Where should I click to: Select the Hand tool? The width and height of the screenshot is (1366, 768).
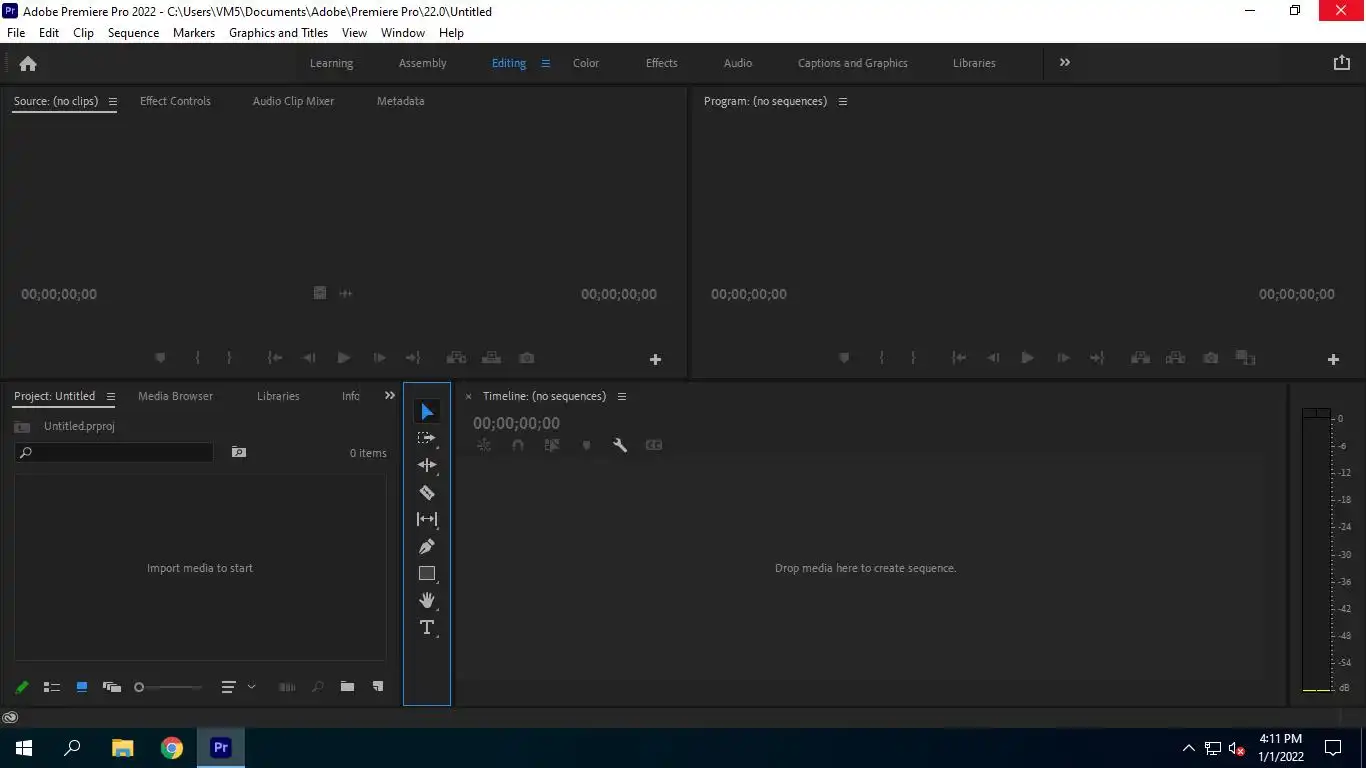point(427,600)
